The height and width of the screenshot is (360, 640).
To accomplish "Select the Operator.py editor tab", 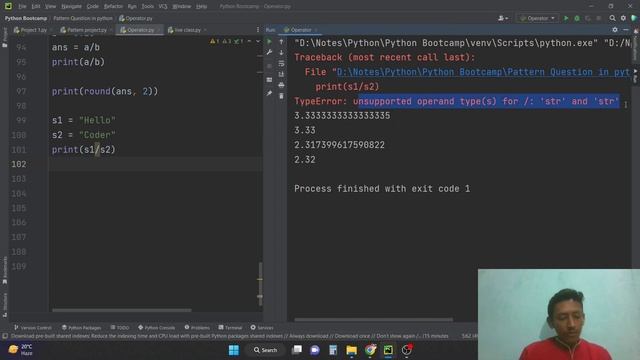I will tap(139, 30).
